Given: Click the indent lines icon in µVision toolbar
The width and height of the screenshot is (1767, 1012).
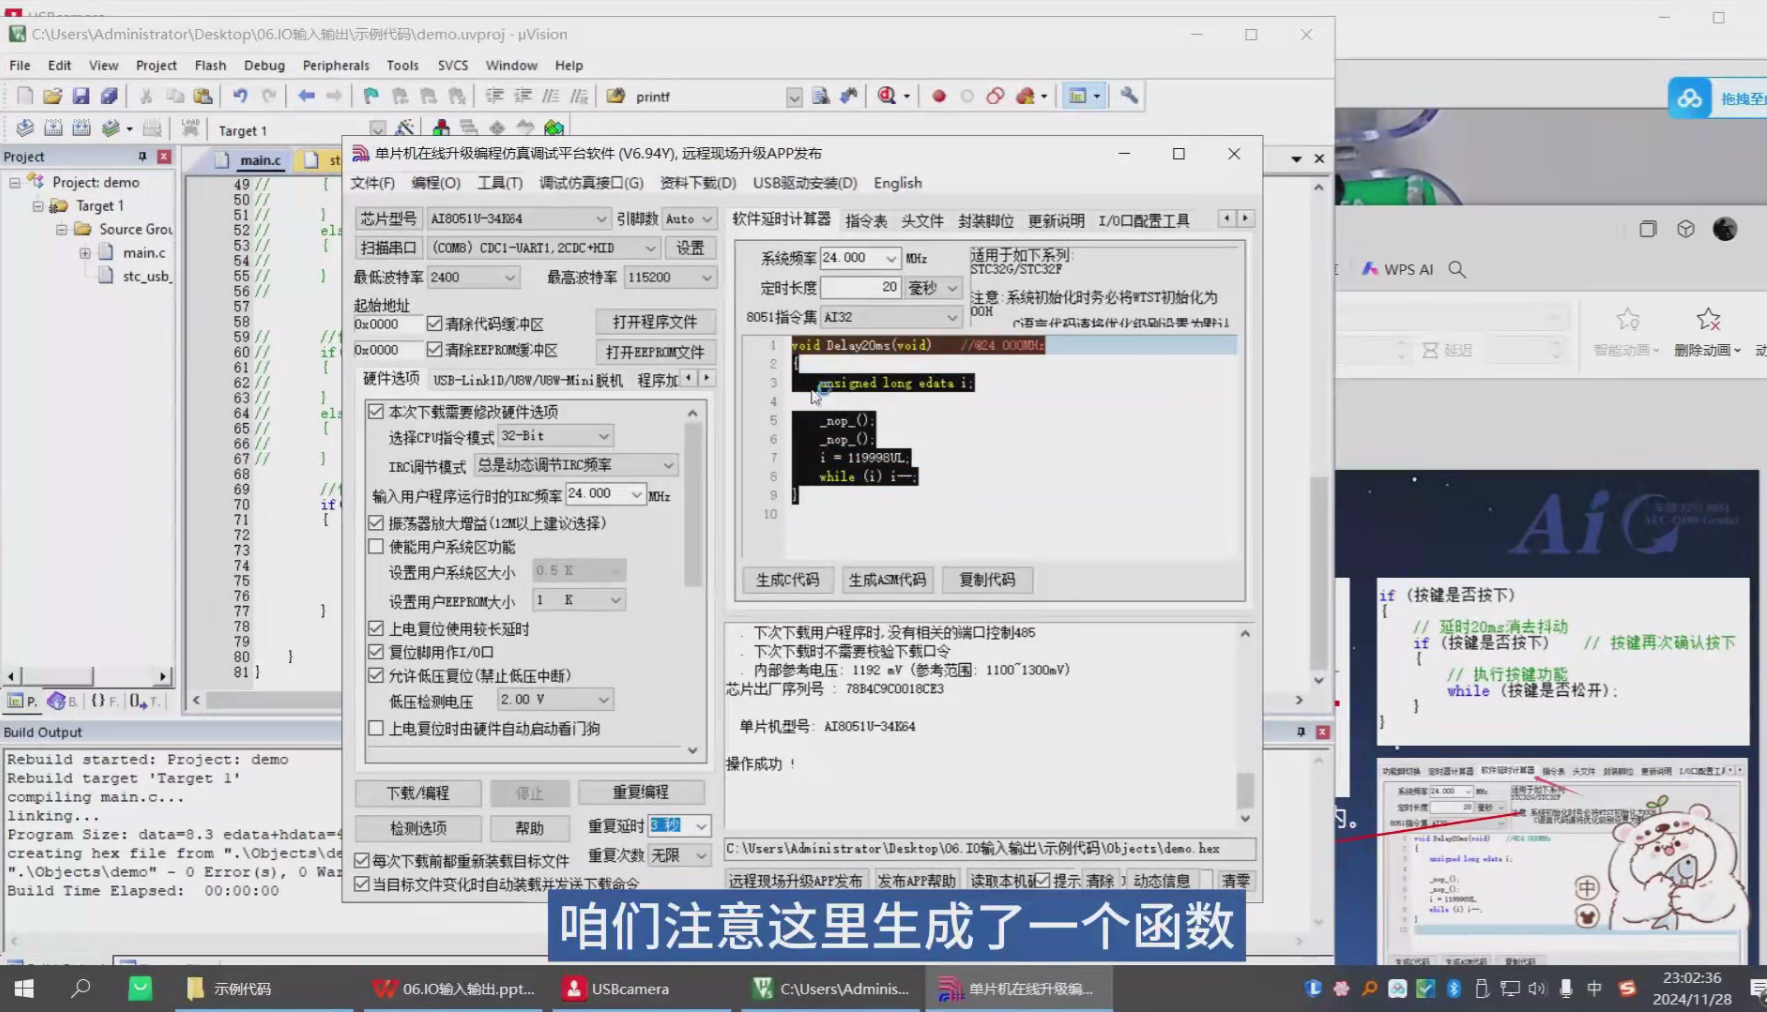Looking at the screenshot, I should click(x=494, y=96).
